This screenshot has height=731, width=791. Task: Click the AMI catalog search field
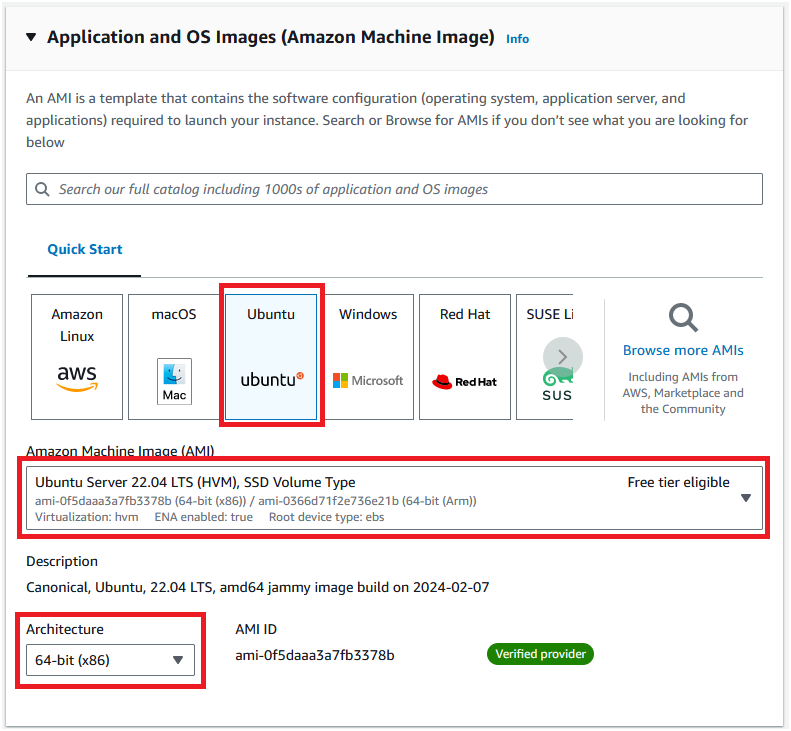[394, 189]
